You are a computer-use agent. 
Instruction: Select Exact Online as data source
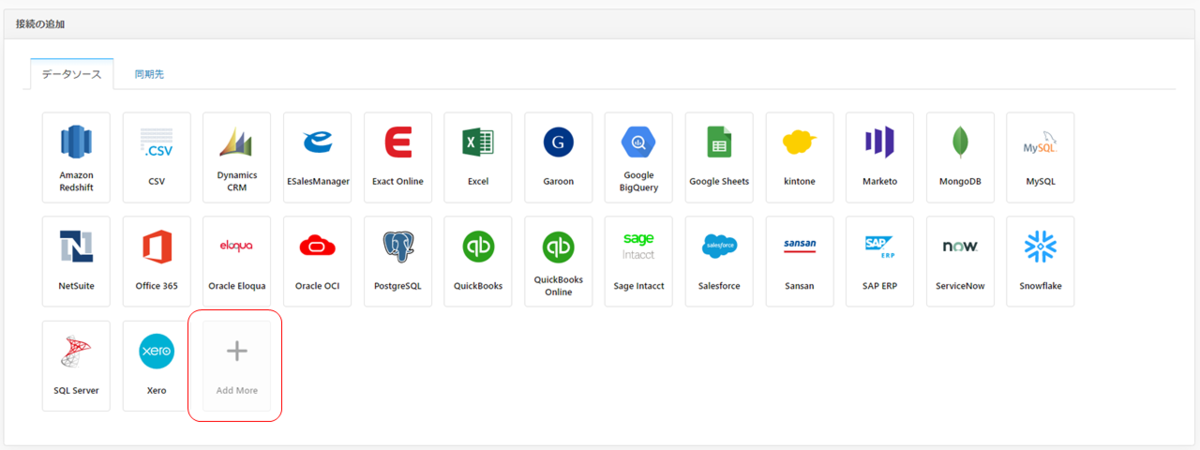[398, 157]
